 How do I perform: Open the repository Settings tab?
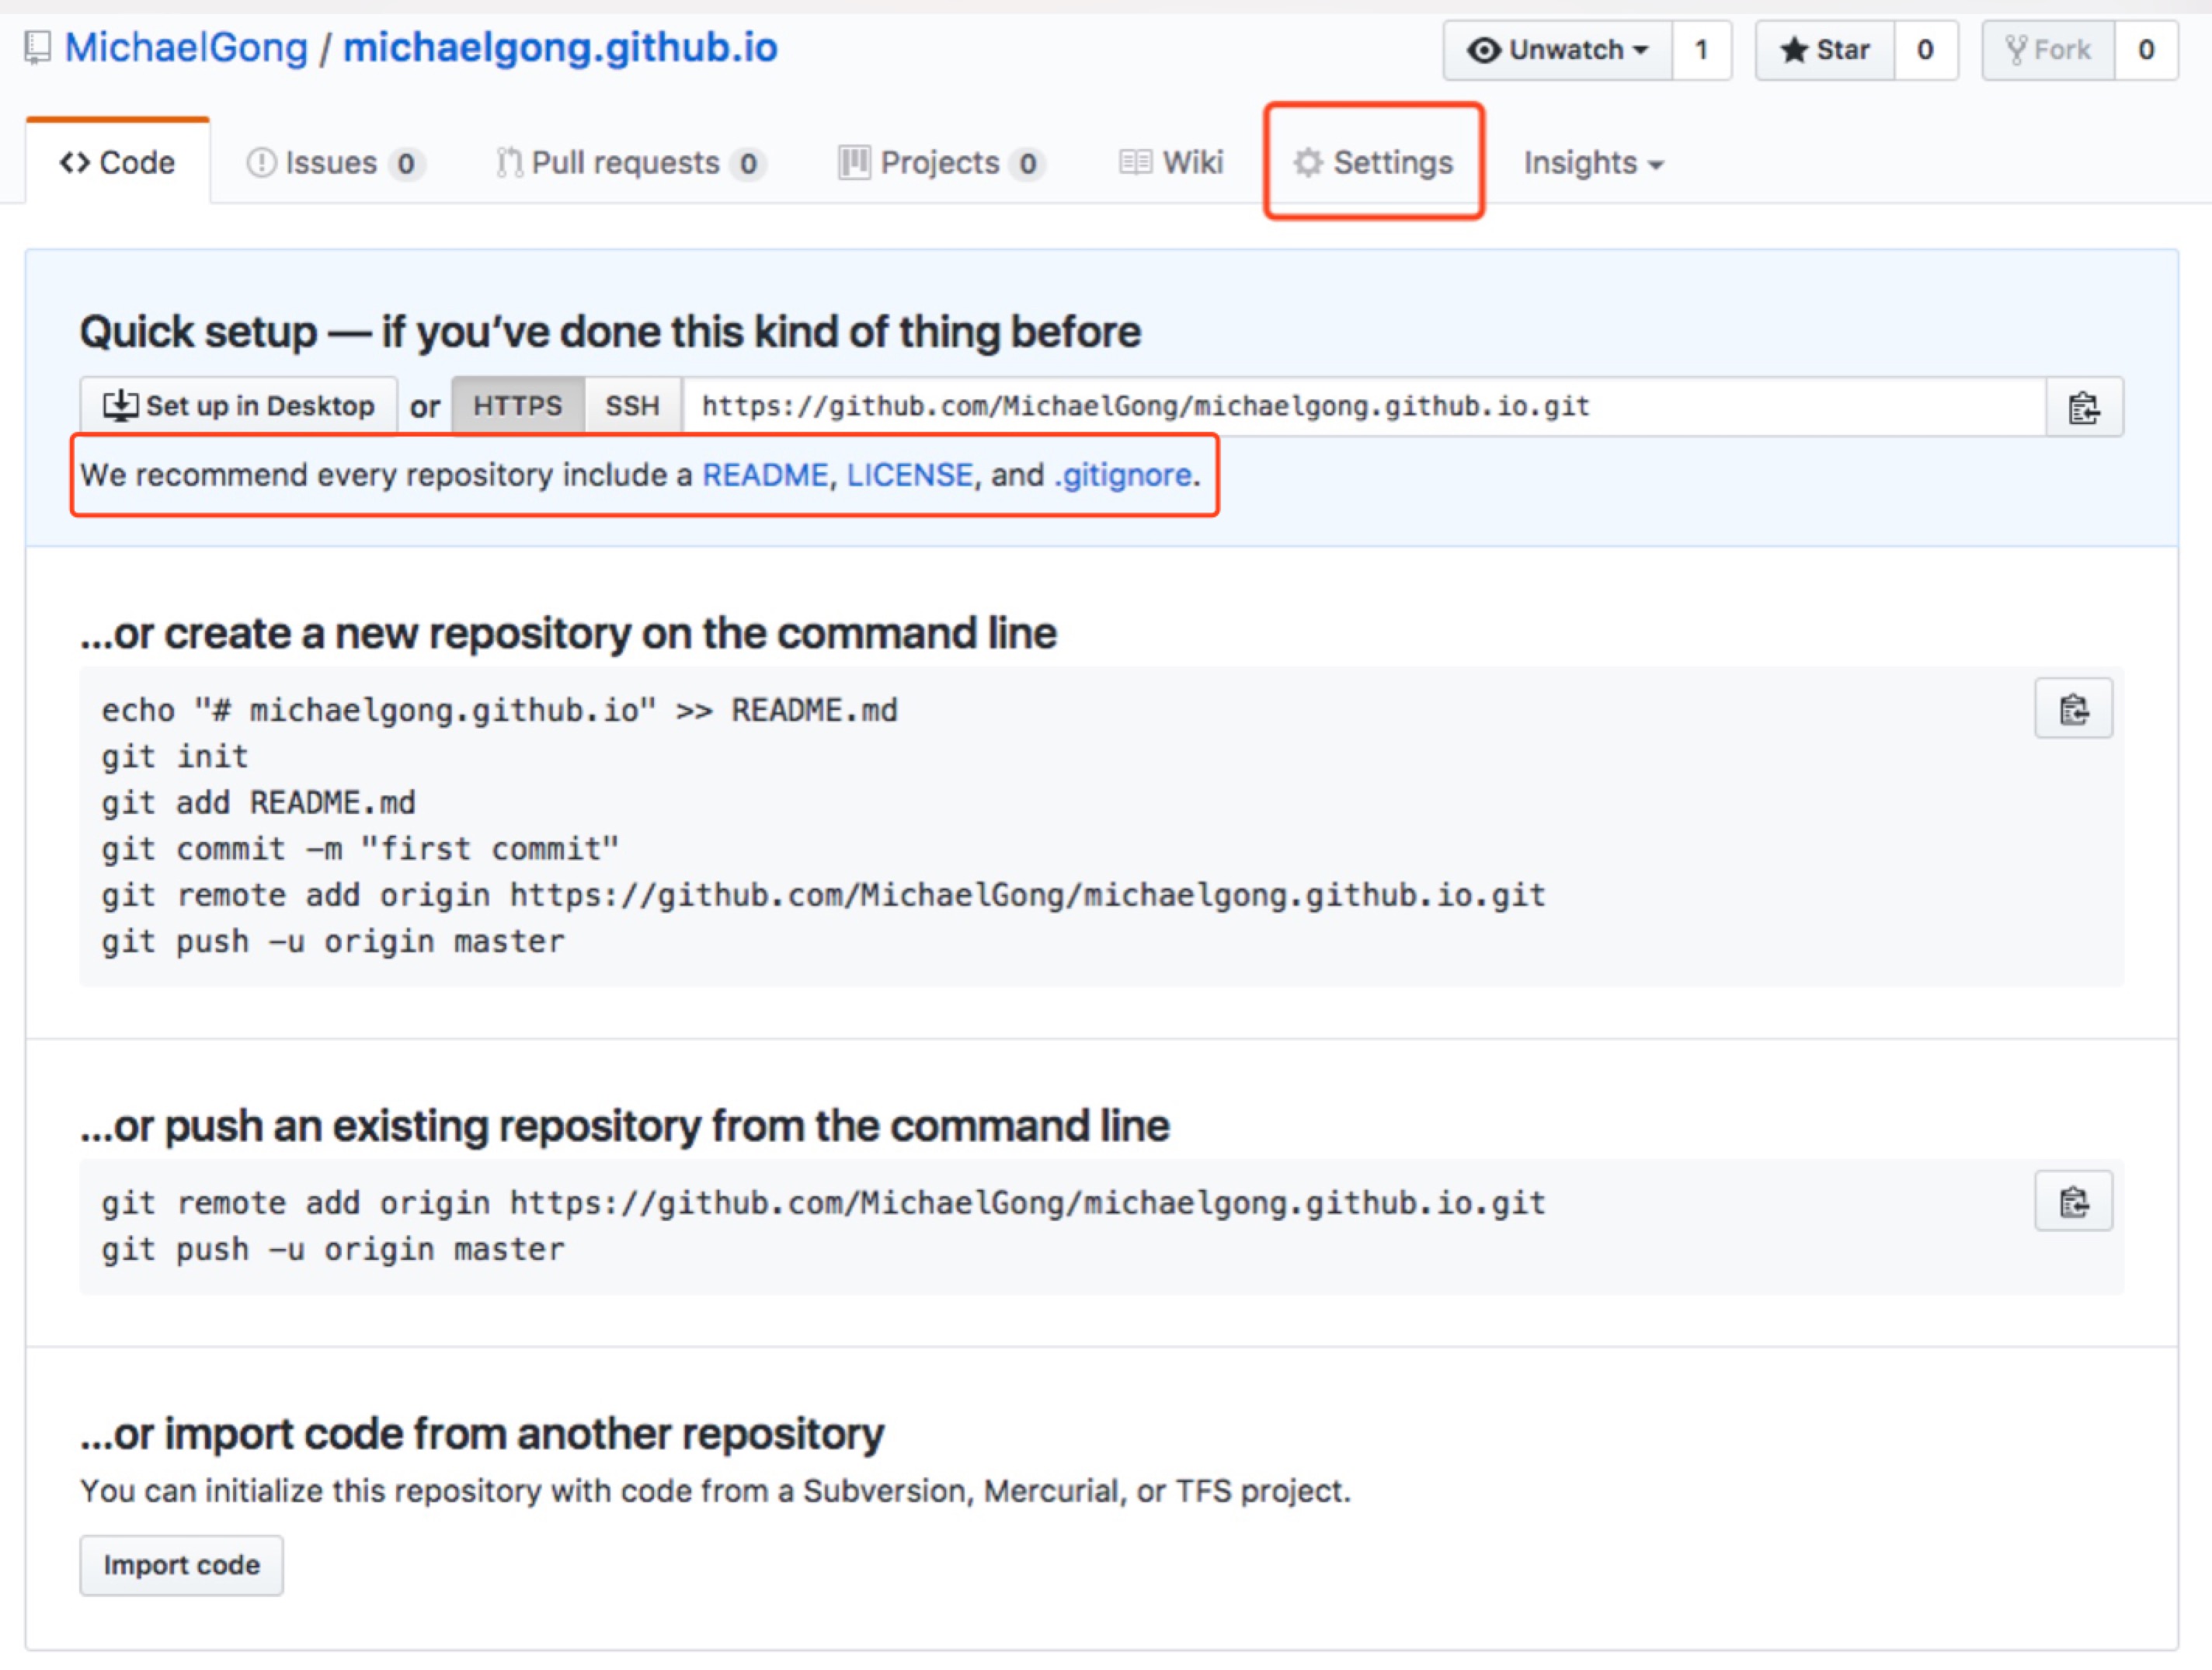pyautogui.click(x=1373, y=163)
